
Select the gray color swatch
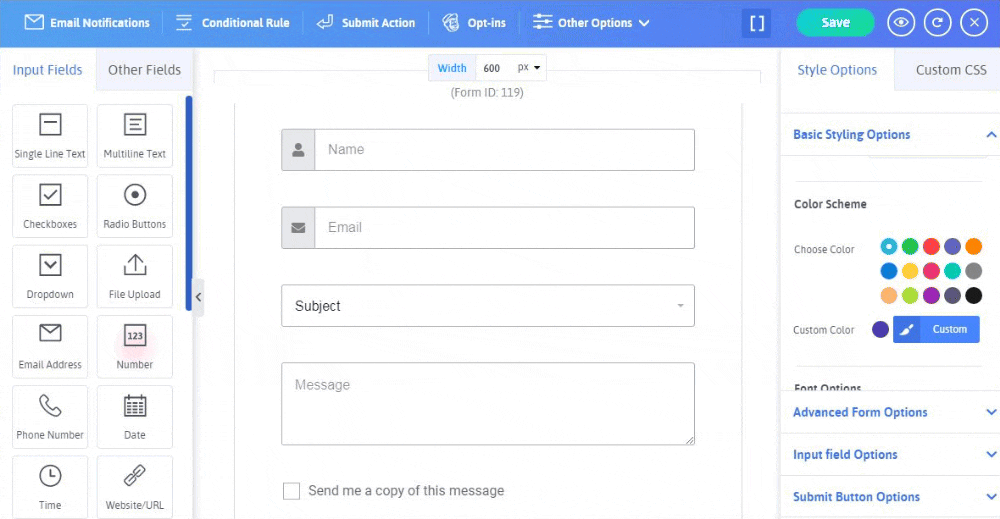[x=973, y=271]
